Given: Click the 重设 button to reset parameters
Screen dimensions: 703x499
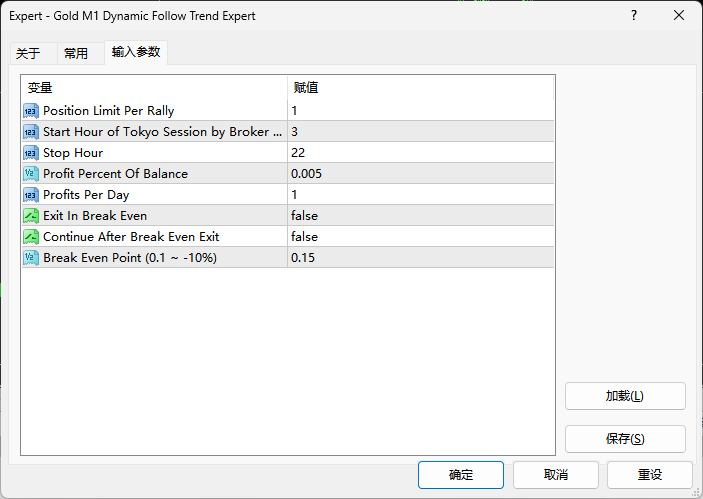Looking at the screenshot, I should click(650, 475).
